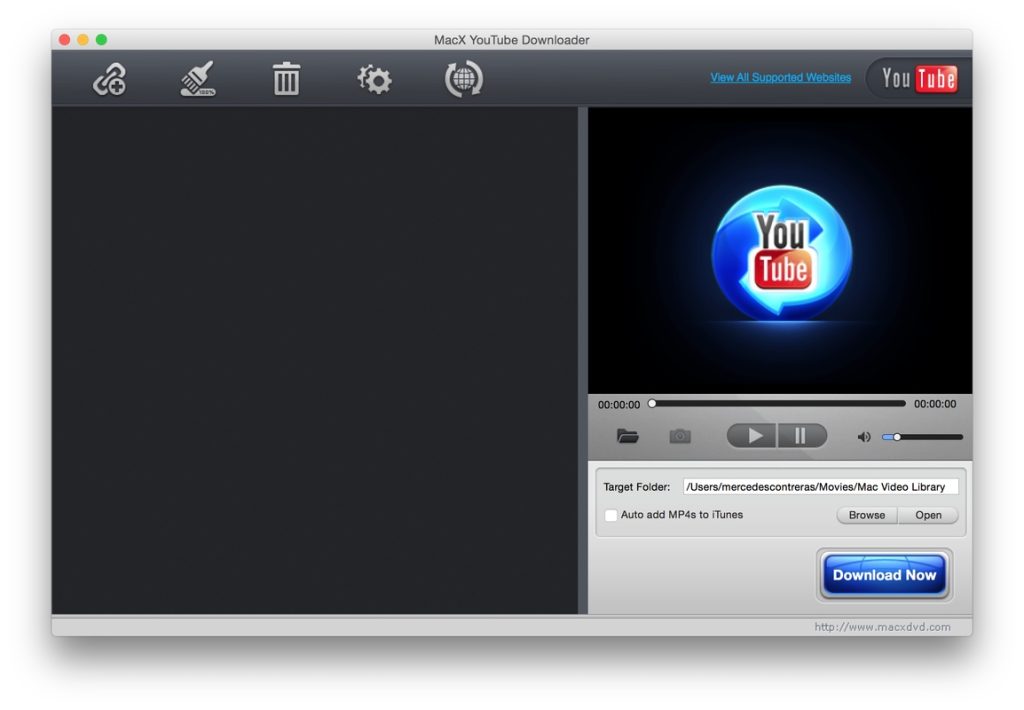Enable Auto add MP4s to iTunes
The height and width of the screenshot is (710, 1024).
611,515
